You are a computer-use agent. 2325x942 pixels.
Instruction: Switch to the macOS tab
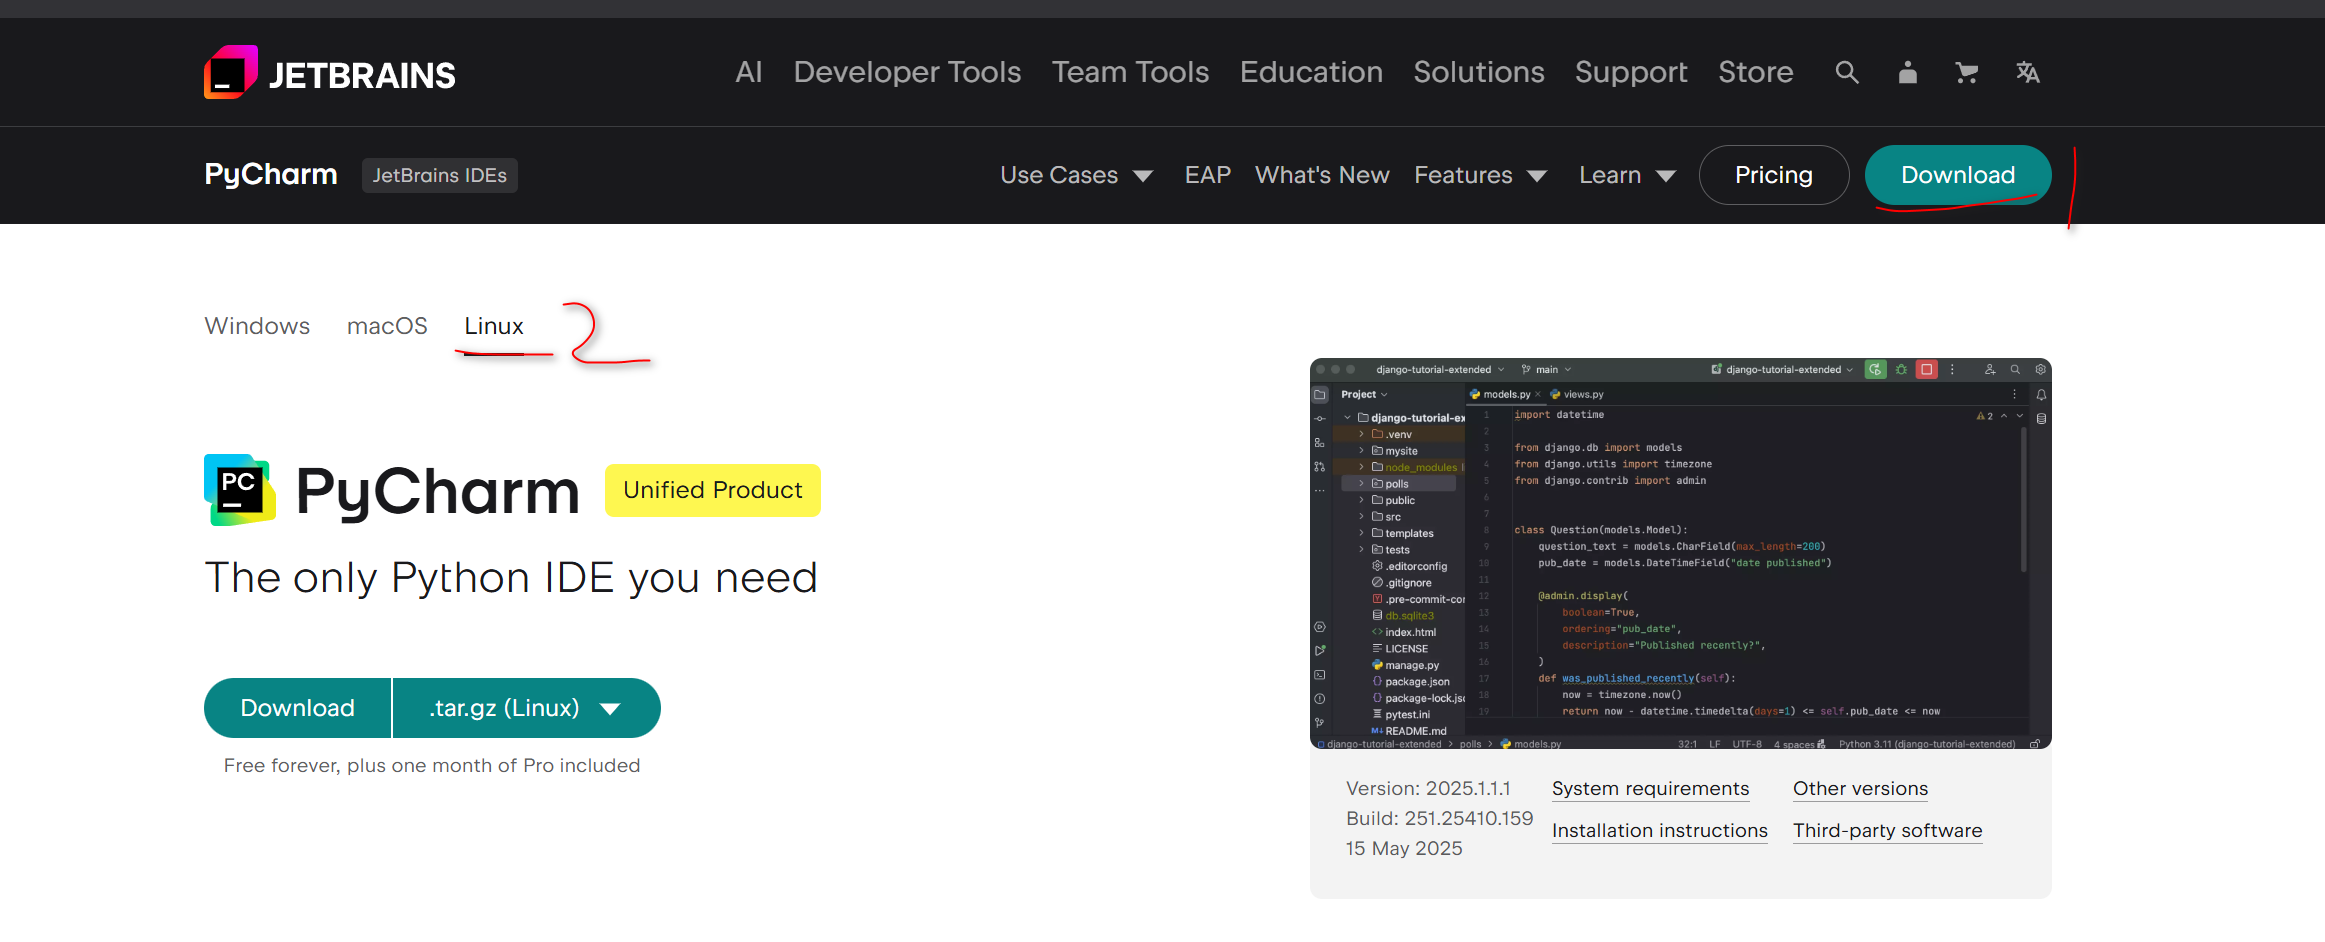(x=387, y=326)
